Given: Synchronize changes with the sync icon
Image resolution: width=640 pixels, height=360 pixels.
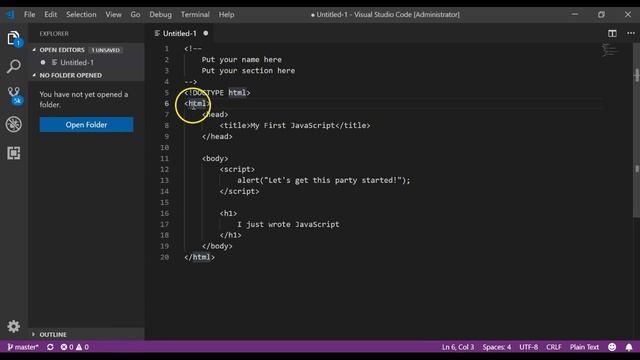Looking at the screenshot, I should pos(50,347).
